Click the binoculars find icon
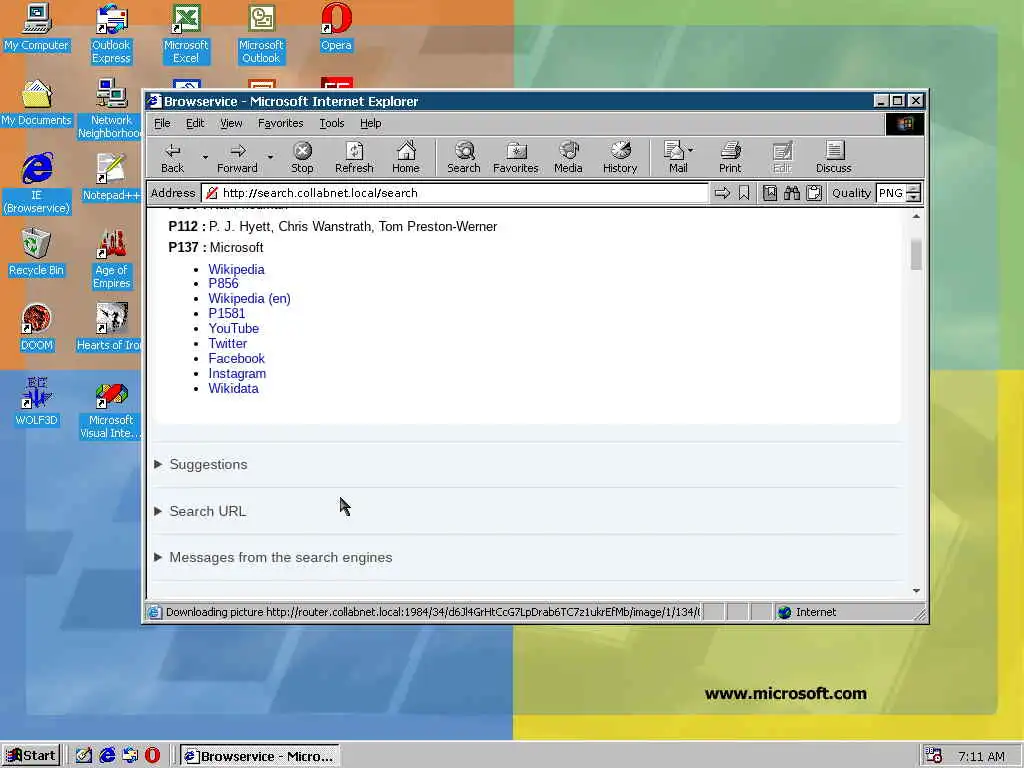Screen dimensions: 1024x768 [792, 193]
